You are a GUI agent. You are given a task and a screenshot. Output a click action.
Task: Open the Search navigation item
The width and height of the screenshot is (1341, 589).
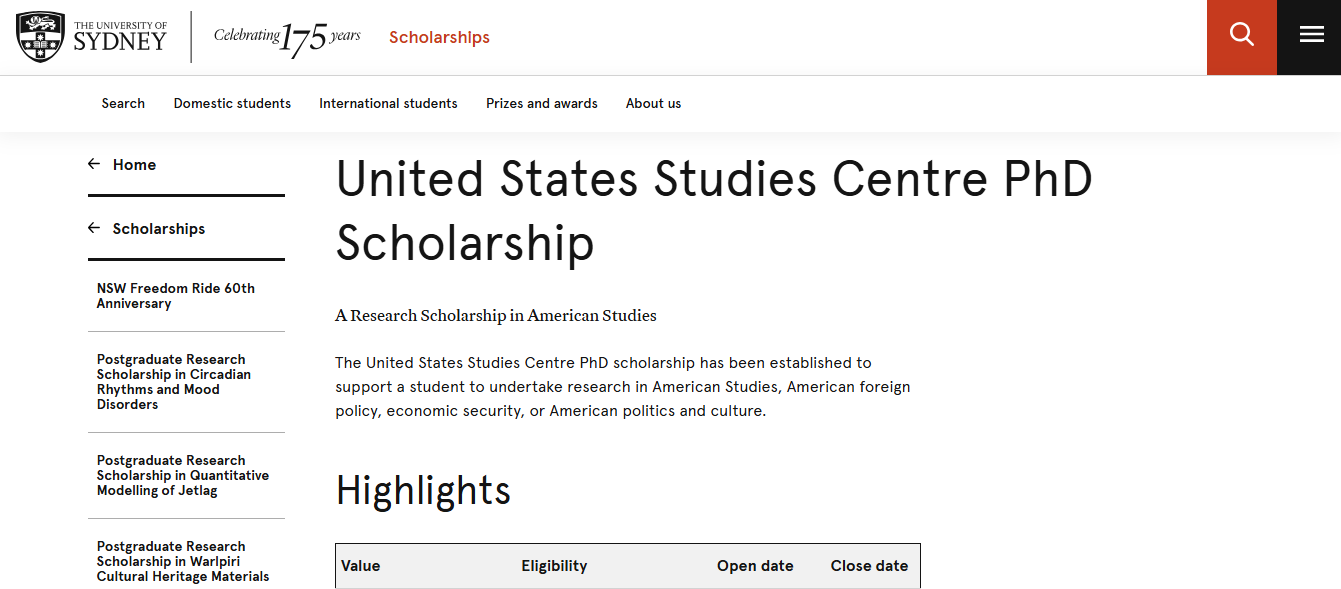tap(123, 103)
